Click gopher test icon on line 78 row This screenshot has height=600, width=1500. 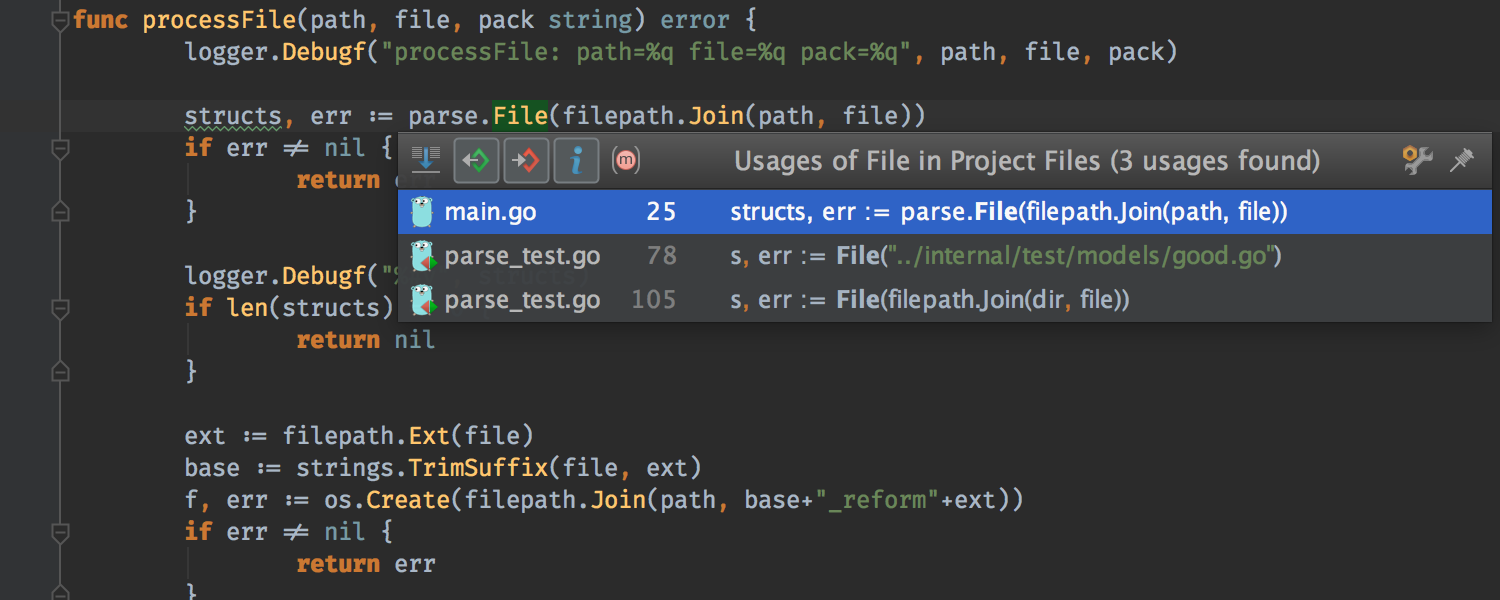click(x=423, y=256)
